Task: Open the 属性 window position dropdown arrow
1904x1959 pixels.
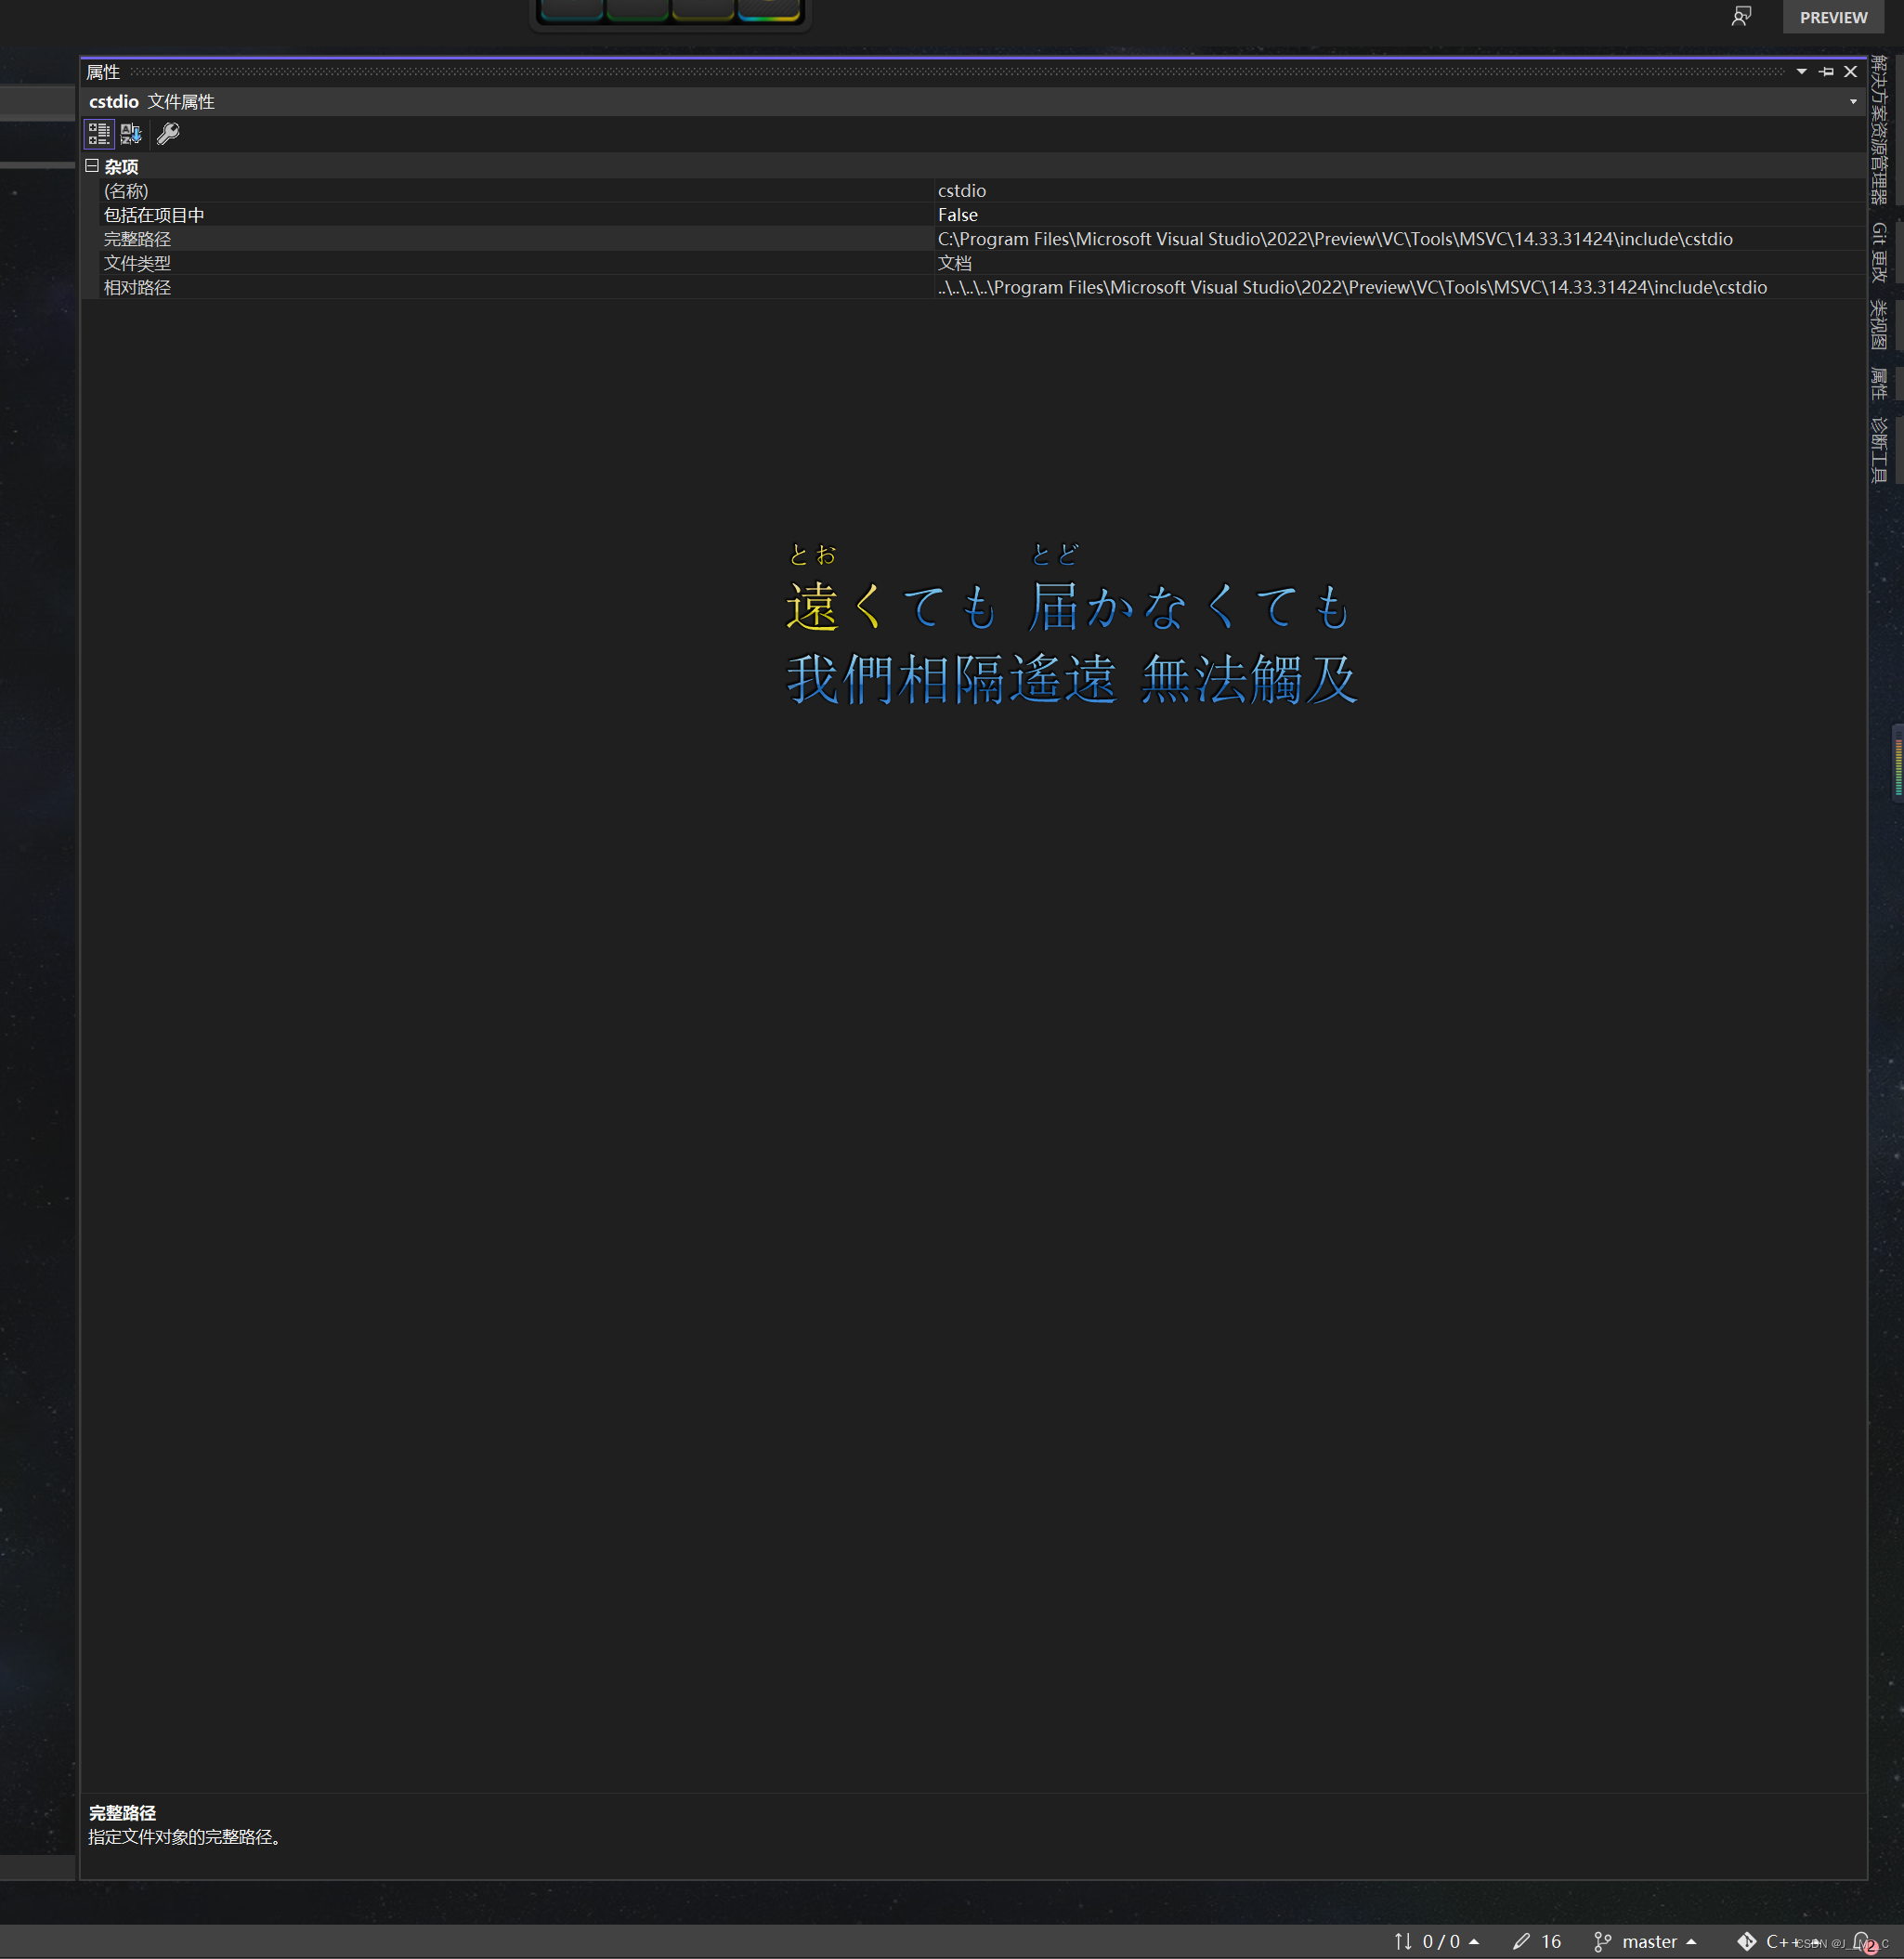Action: tap(1801, 72)
